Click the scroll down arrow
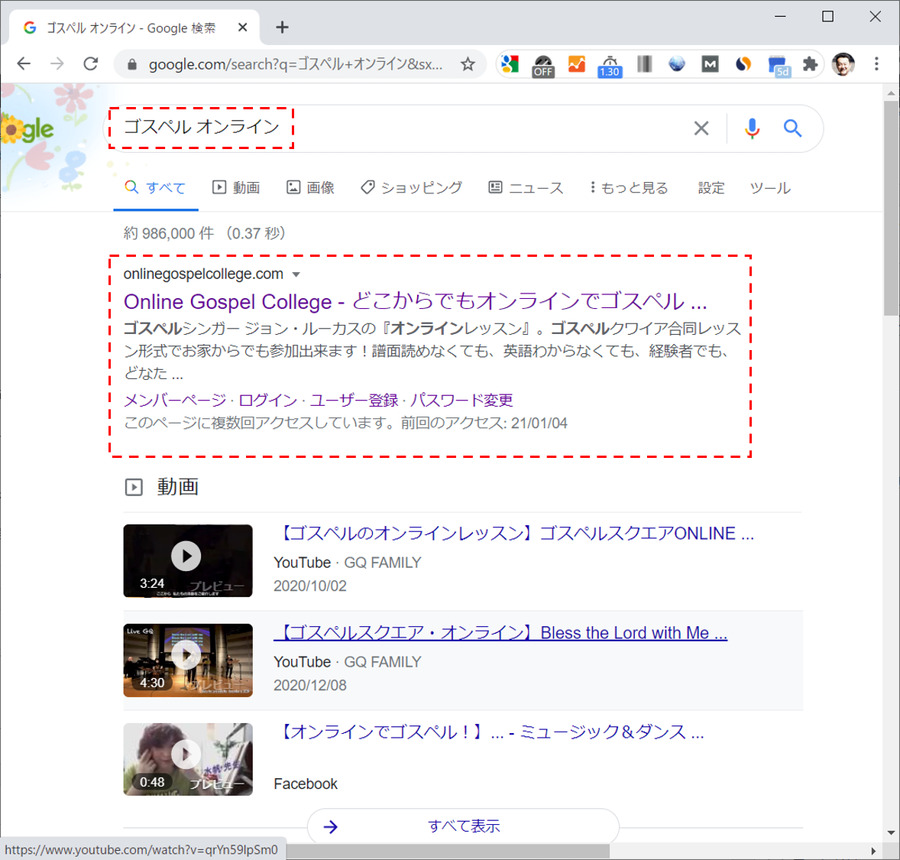900x860 pixels. [891, 832]
